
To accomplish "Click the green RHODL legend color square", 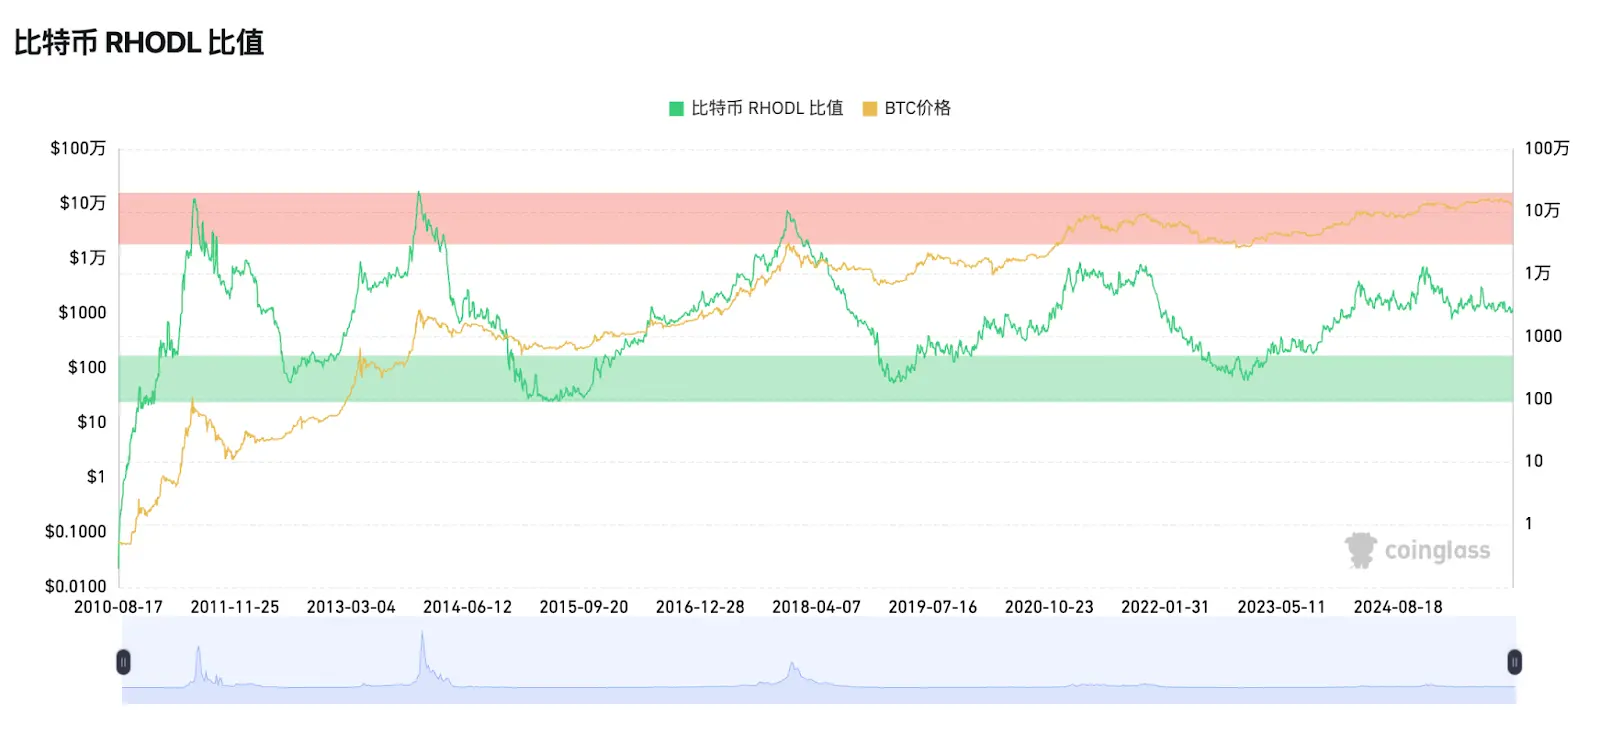I will click(677, 109).
